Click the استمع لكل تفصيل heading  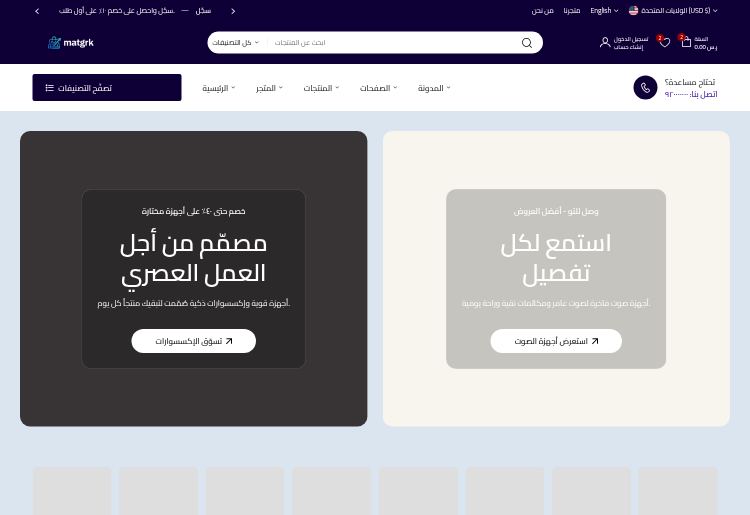point(556,258)
